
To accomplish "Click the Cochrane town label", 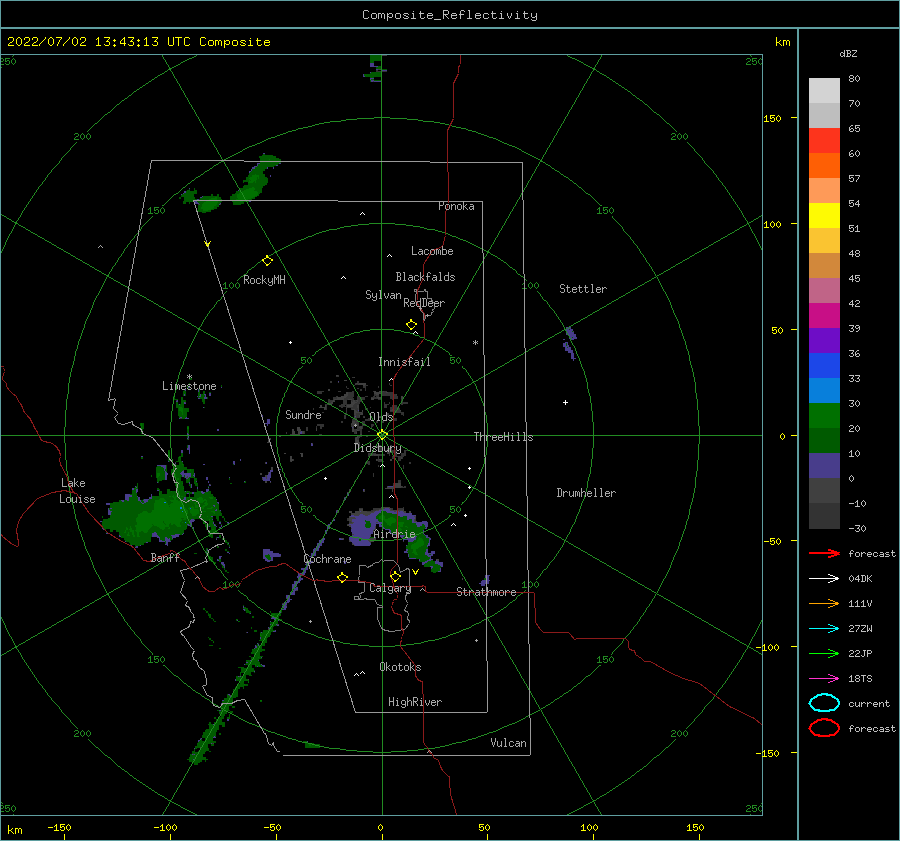I will coord(327,559).
